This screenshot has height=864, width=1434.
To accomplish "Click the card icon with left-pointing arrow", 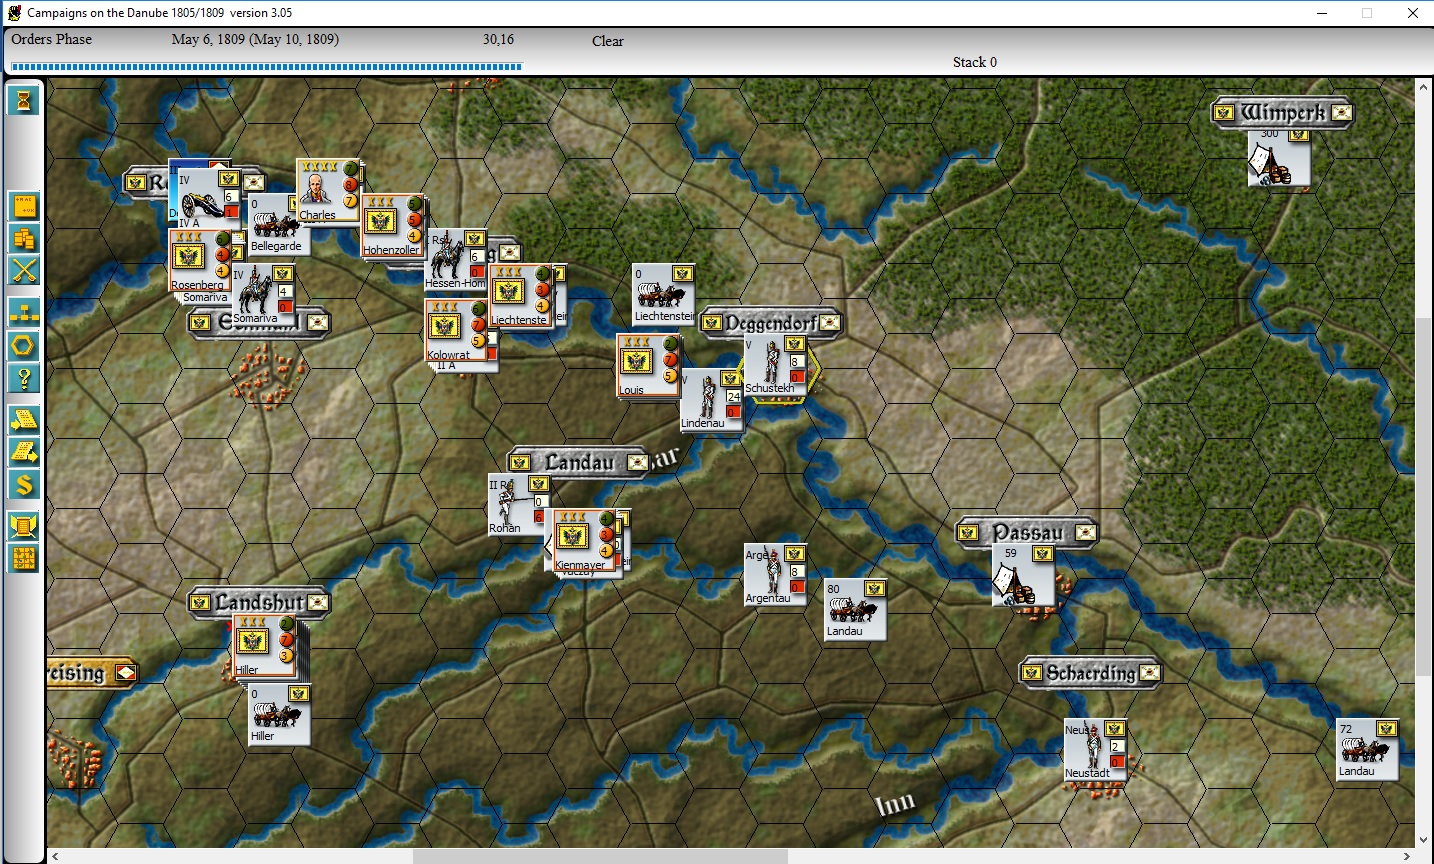I will pos(24,420).
